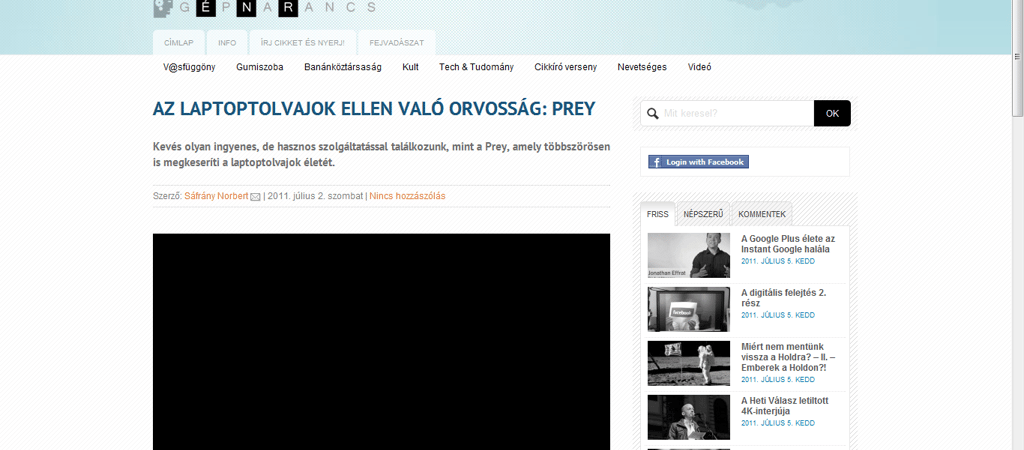
Task: Open the Info tab
Action: point(227,43)
